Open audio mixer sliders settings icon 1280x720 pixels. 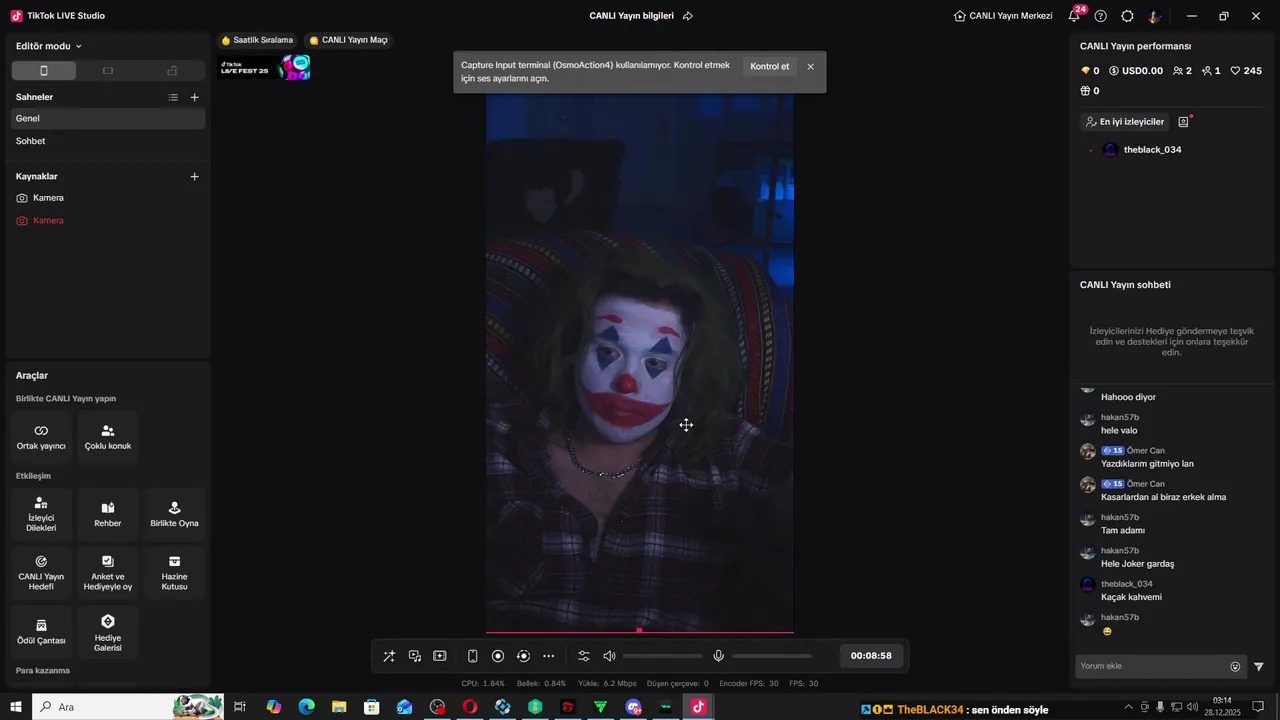tap(584, 656)
